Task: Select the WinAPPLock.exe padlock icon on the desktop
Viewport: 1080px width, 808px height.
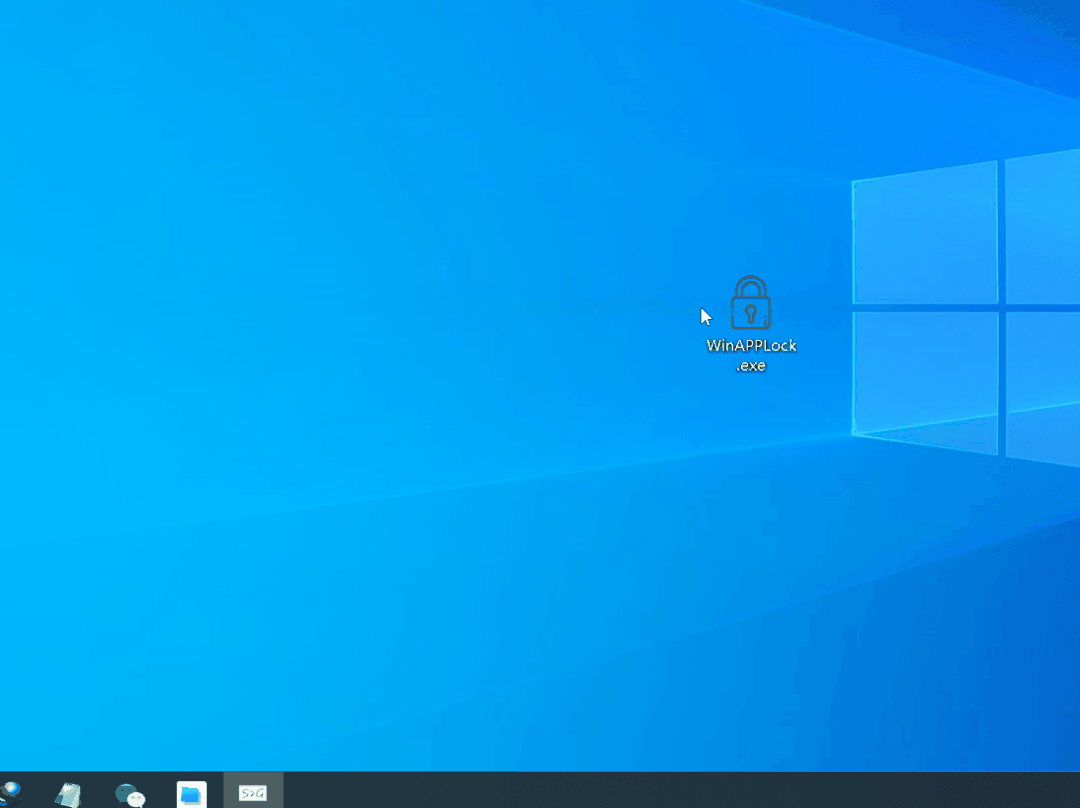Action: pyautogui.click(x=751, y=303)
